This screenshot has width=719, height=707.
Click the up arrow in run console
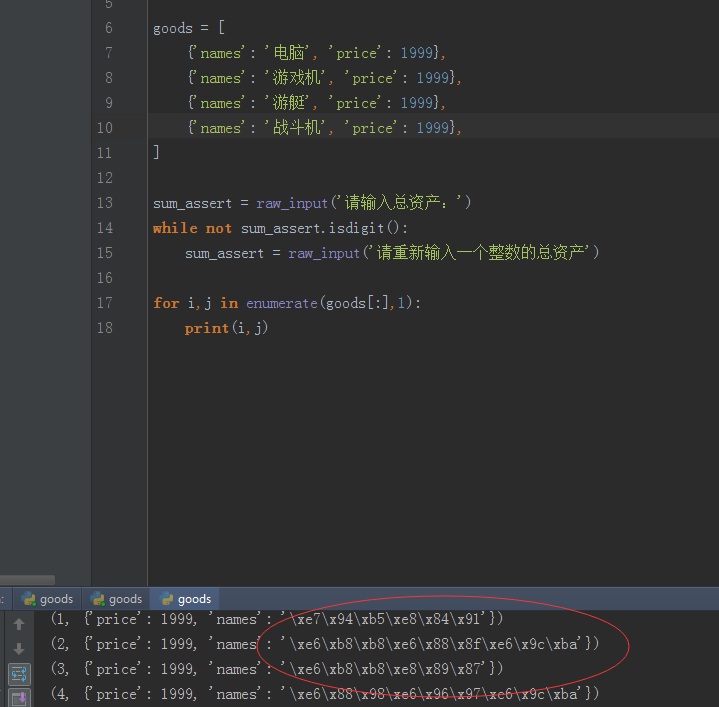click(18, 625)
